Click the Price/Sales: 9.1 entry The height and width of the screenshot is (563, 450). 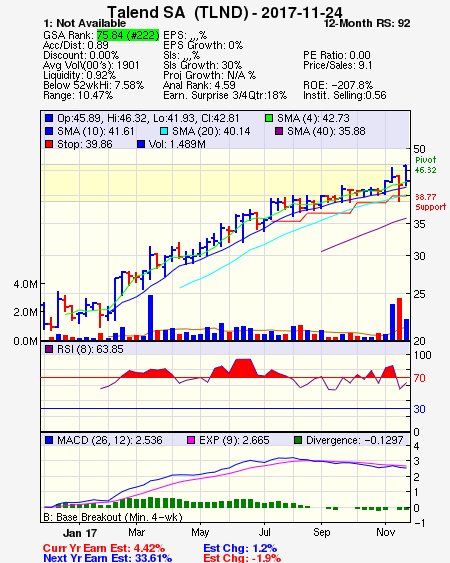(338, 65)
